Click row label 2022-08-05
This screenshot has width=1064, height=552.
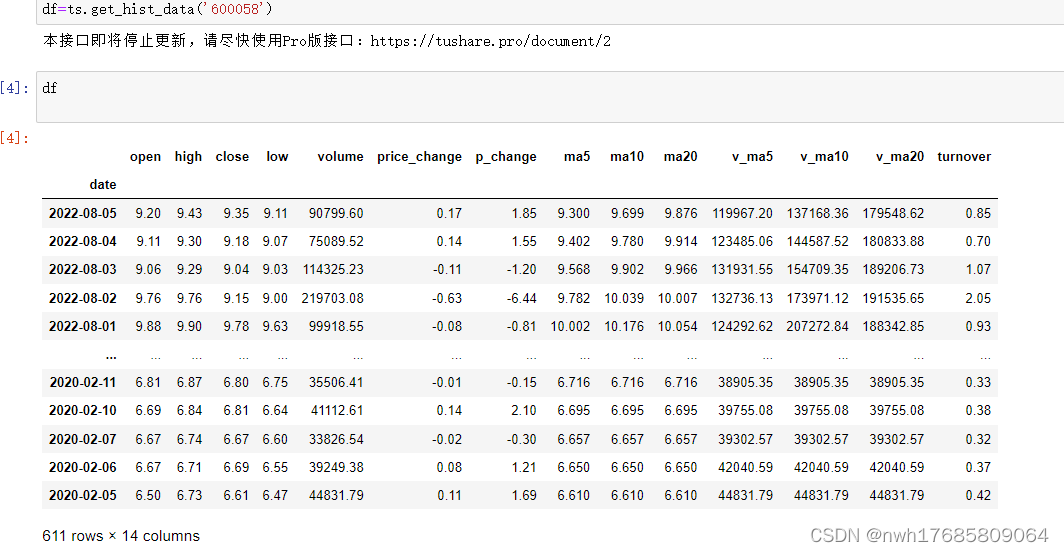click(83, 213)
